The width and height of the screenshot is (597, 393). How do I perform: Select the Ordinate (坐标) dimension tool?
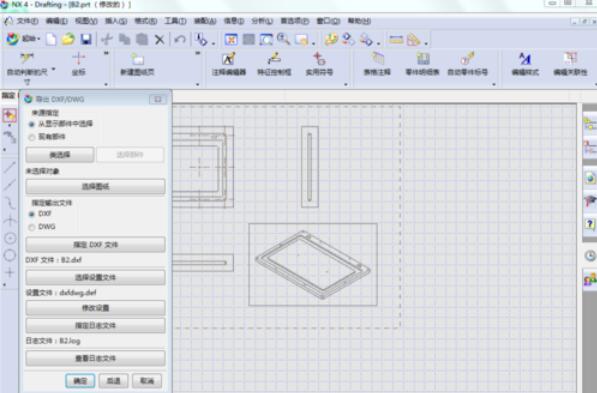pyautogui.click(x=79, y=64)
